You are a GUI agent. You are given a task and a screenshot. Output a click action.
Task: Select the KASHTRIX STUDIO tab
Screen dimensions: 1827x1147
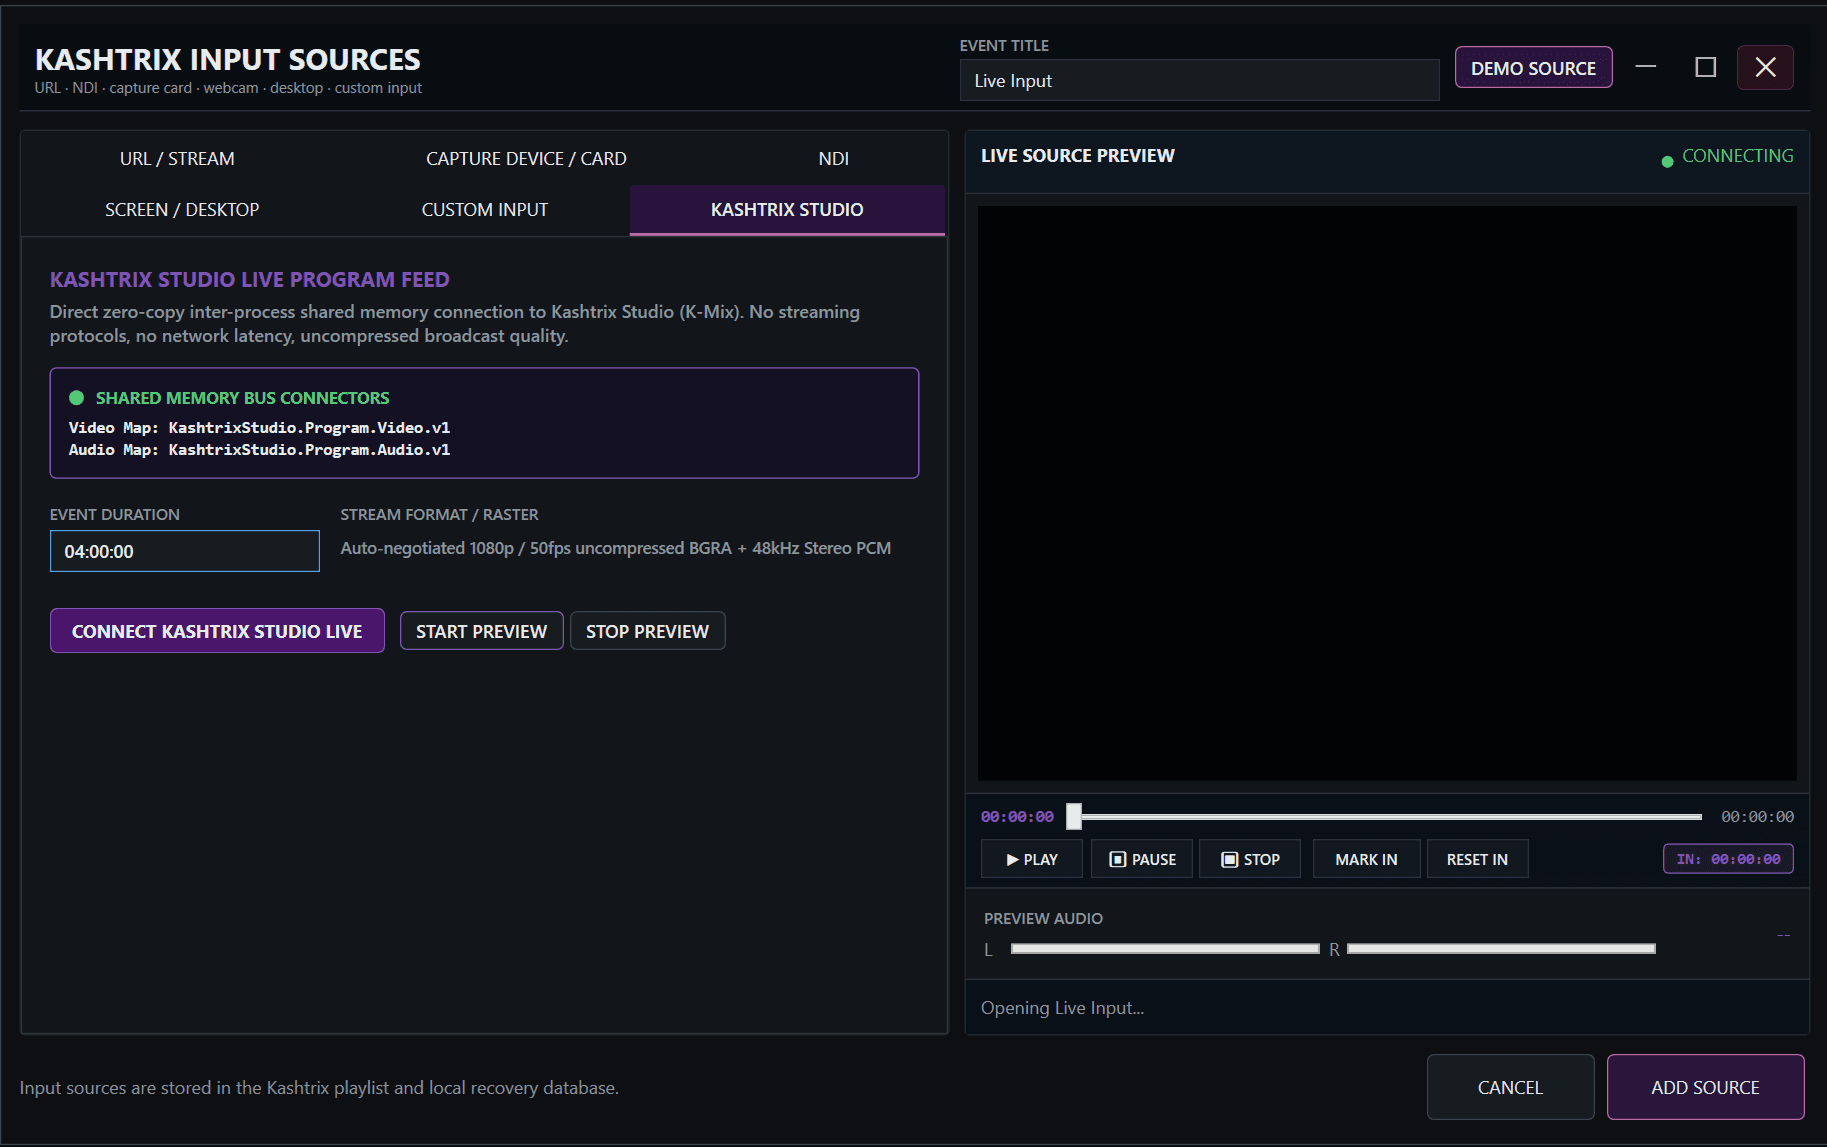point(787,210)
